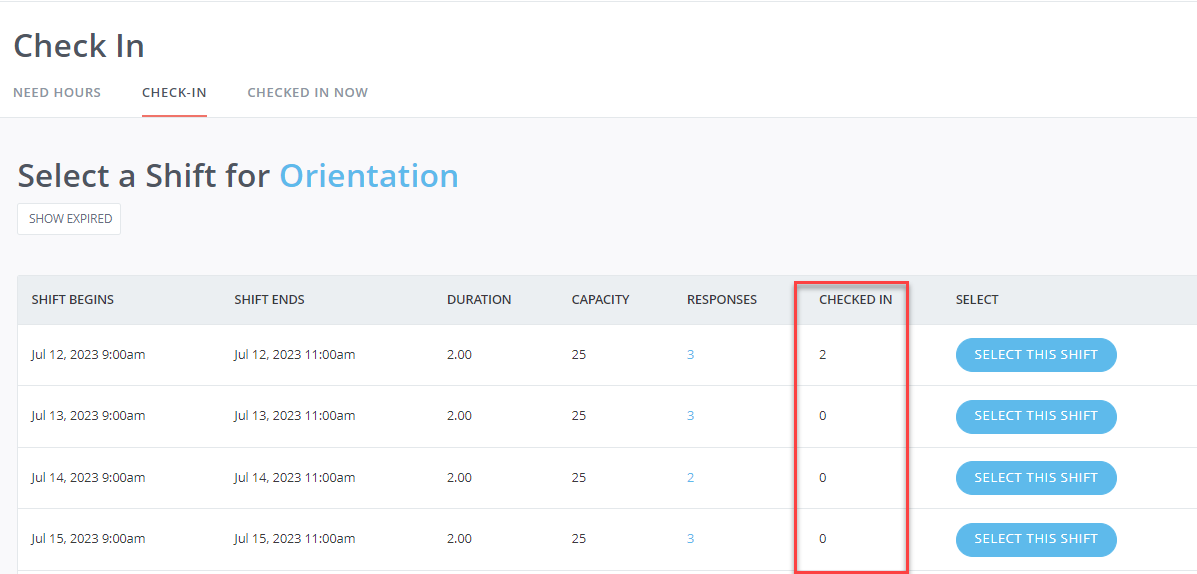Switch to the Need Hours tab
Viewport: 1197px width, 574px height.
click(57, 92)
